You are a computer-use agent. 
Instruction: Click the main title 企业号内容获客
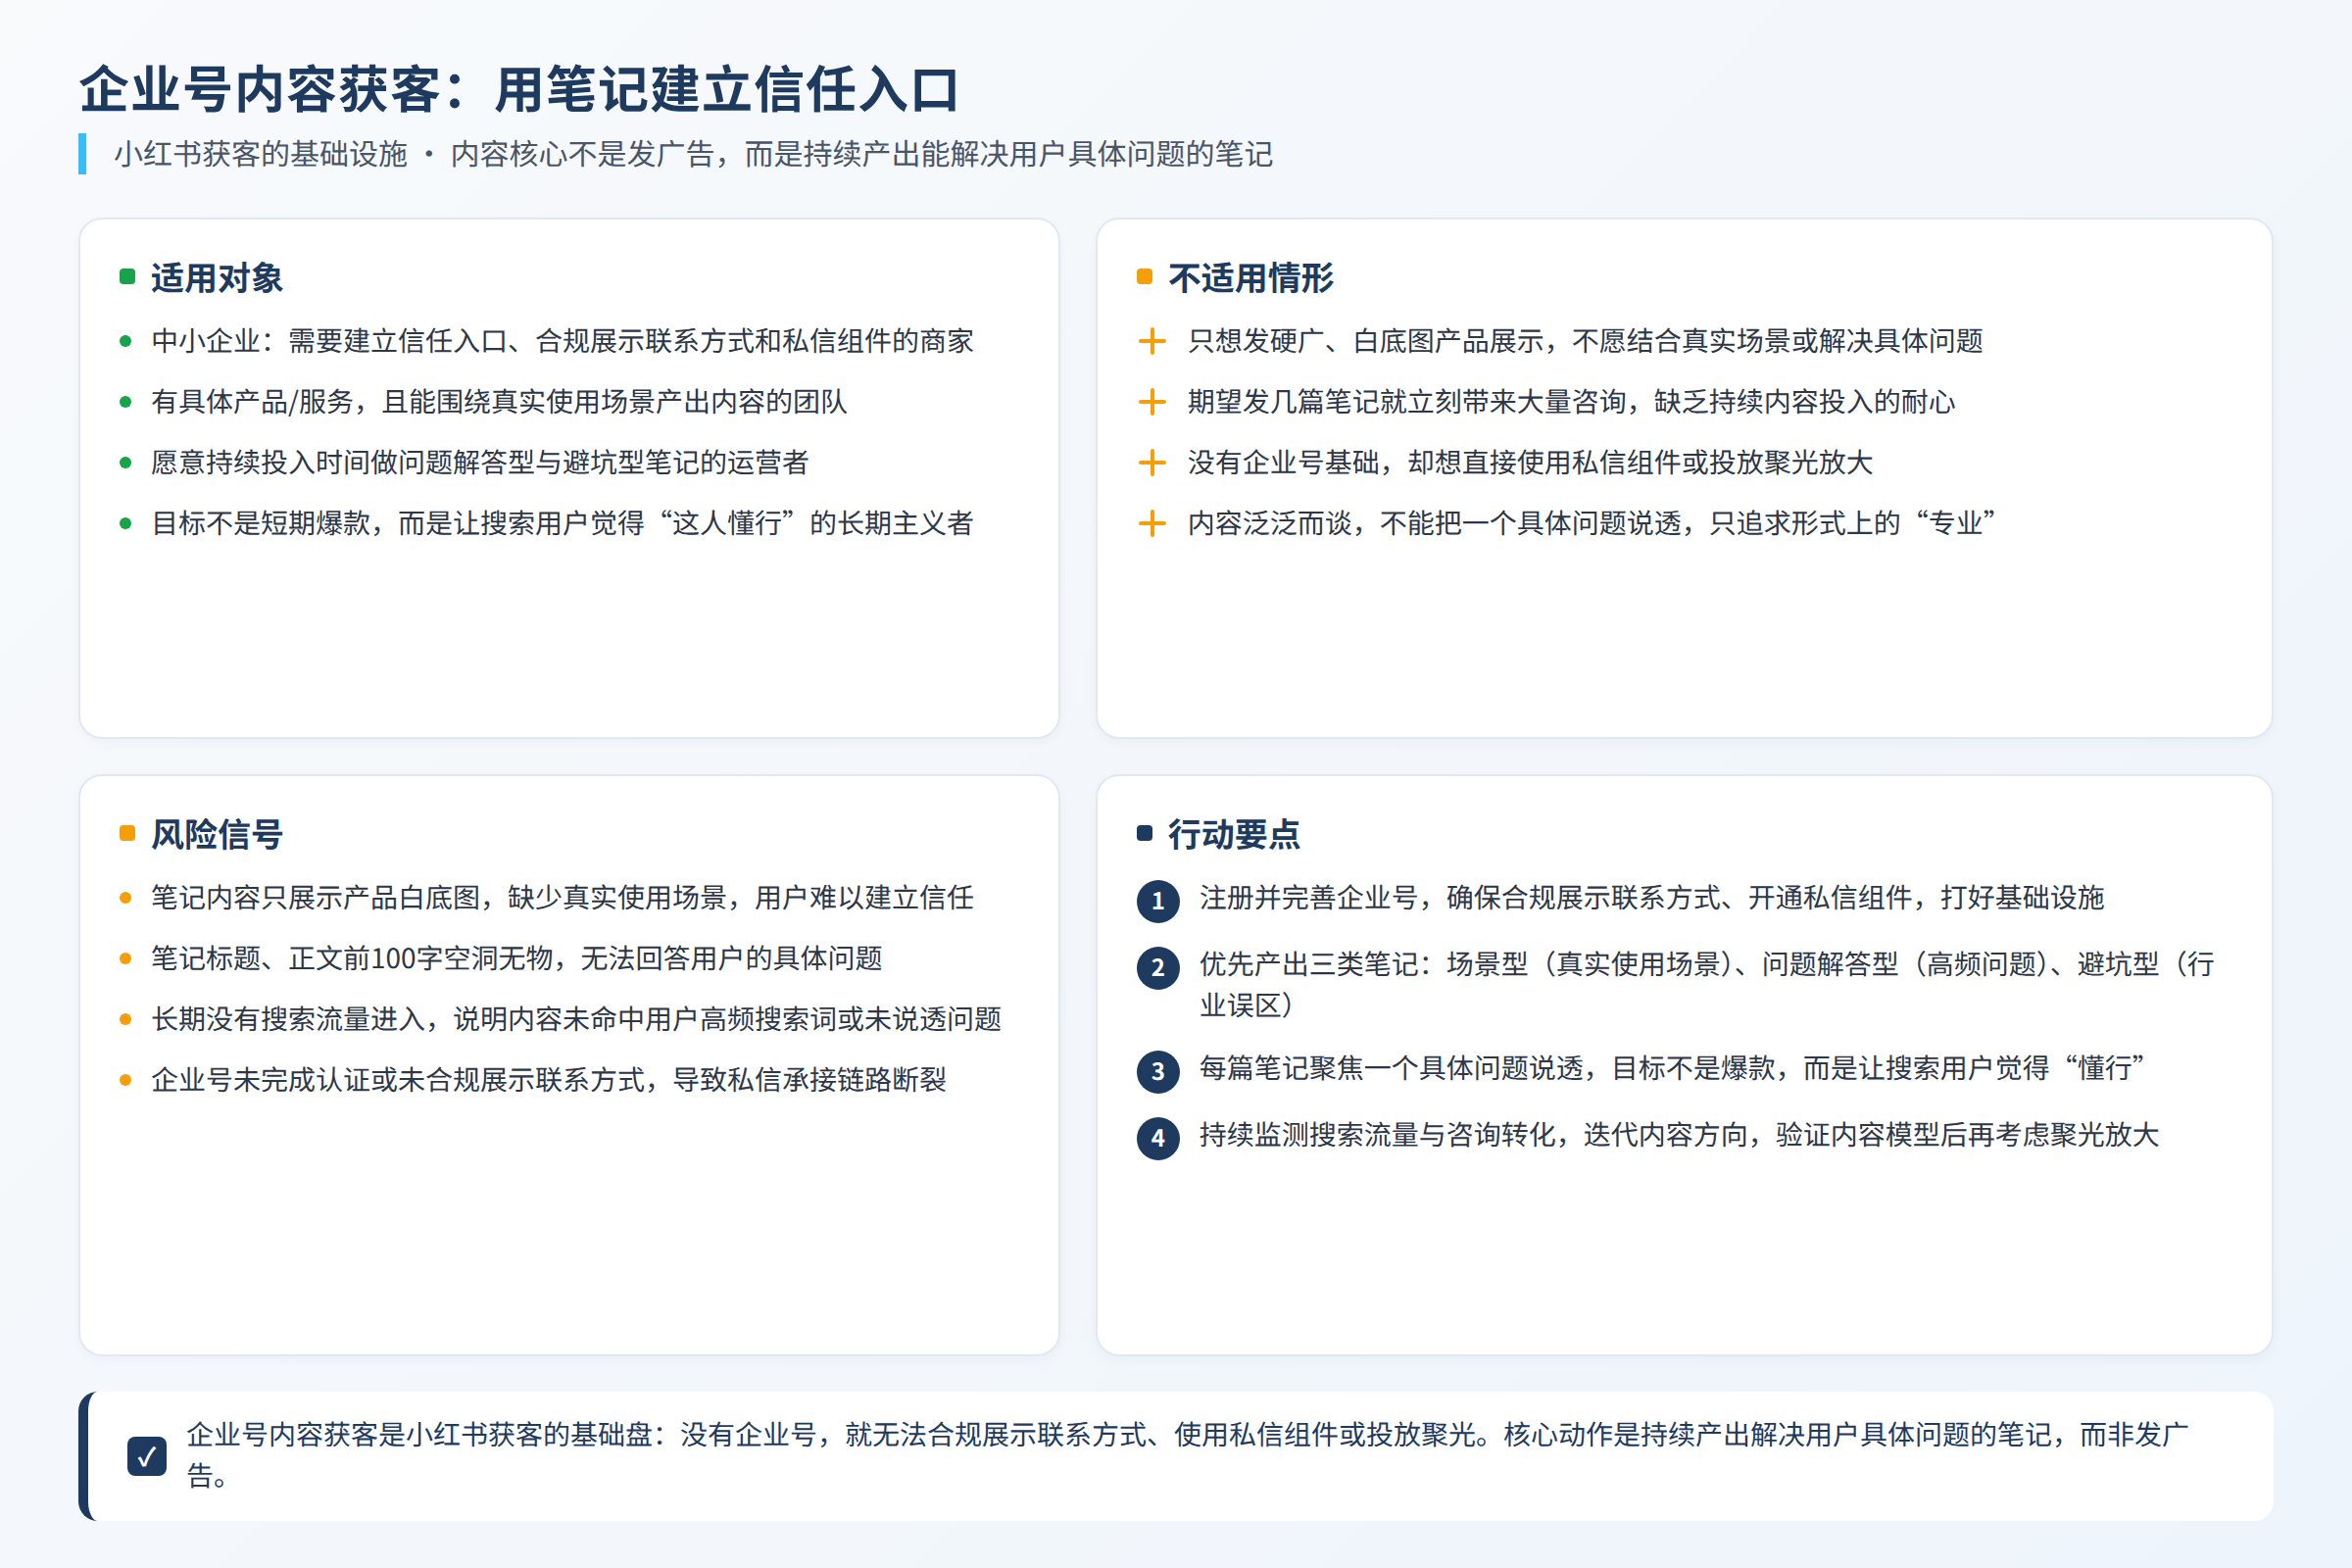(x=519, y=89)
